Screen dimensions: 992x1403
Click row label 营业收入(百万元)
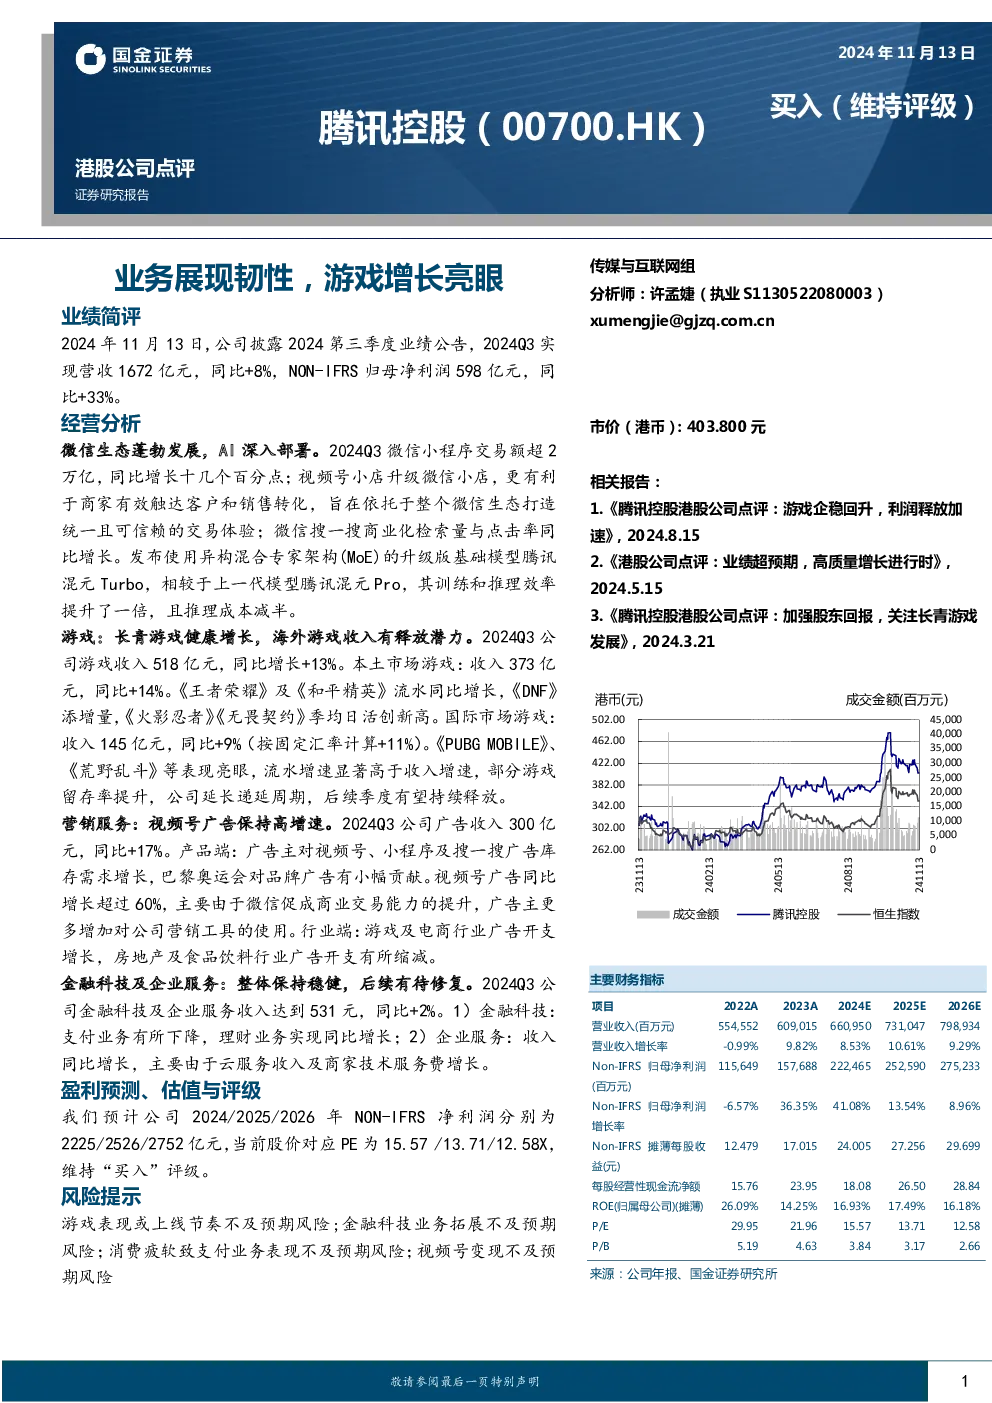pyautogui.click(x=633, y=1026)
